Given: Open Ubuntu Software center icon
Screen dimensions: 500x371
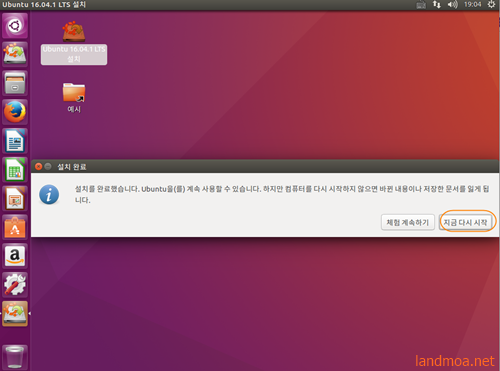Looking at the screenshot, I should [15, 227].
